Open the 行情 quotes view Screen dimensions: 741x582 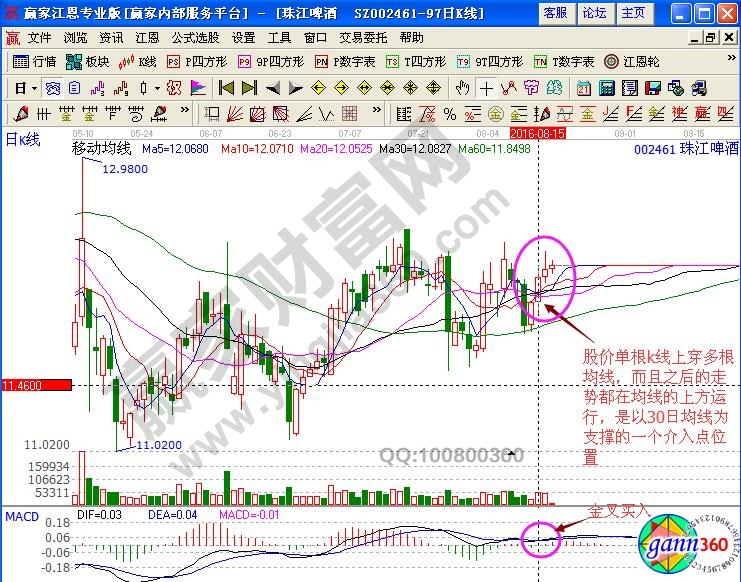(x=34, y=62)
